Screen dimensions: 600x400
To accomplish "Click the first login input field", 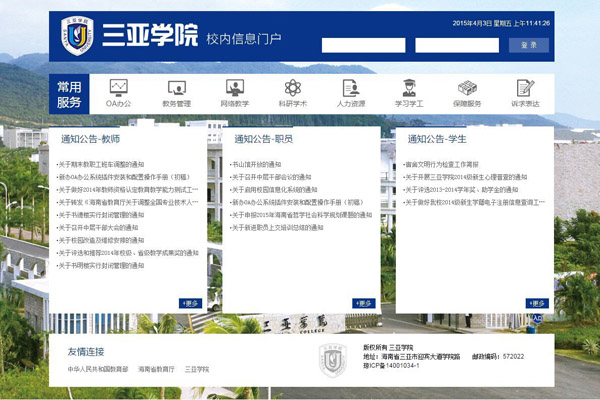I will click(363, 45).
